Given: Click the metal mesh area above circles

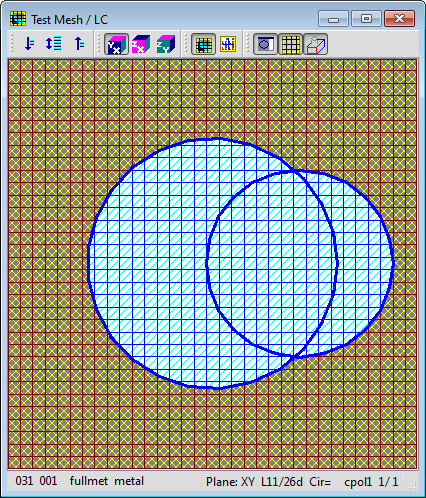Looking at the screenshot, I should click(x=212, y=98).
